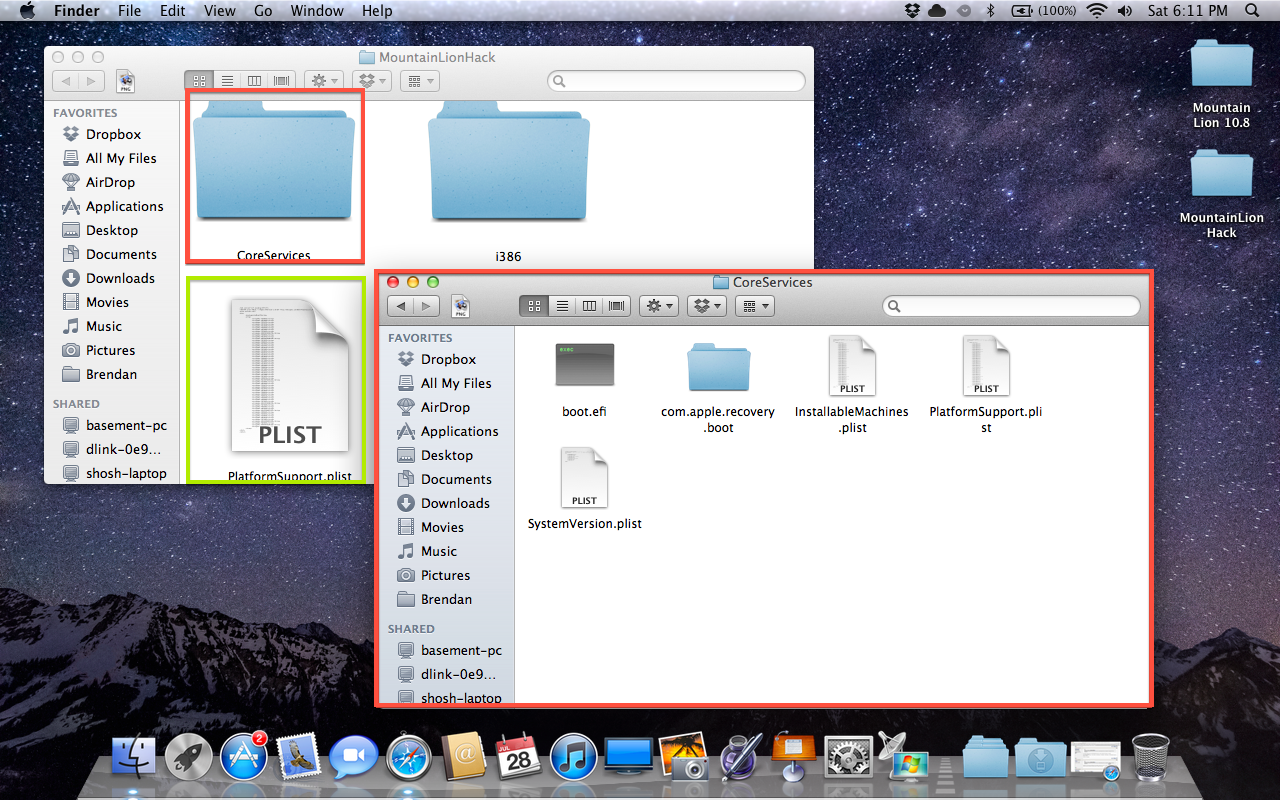Open the Downloads stack in the Dock
Viewport: 1280px width, 800px height.
pyautogui.click(x=1041, y=758)
